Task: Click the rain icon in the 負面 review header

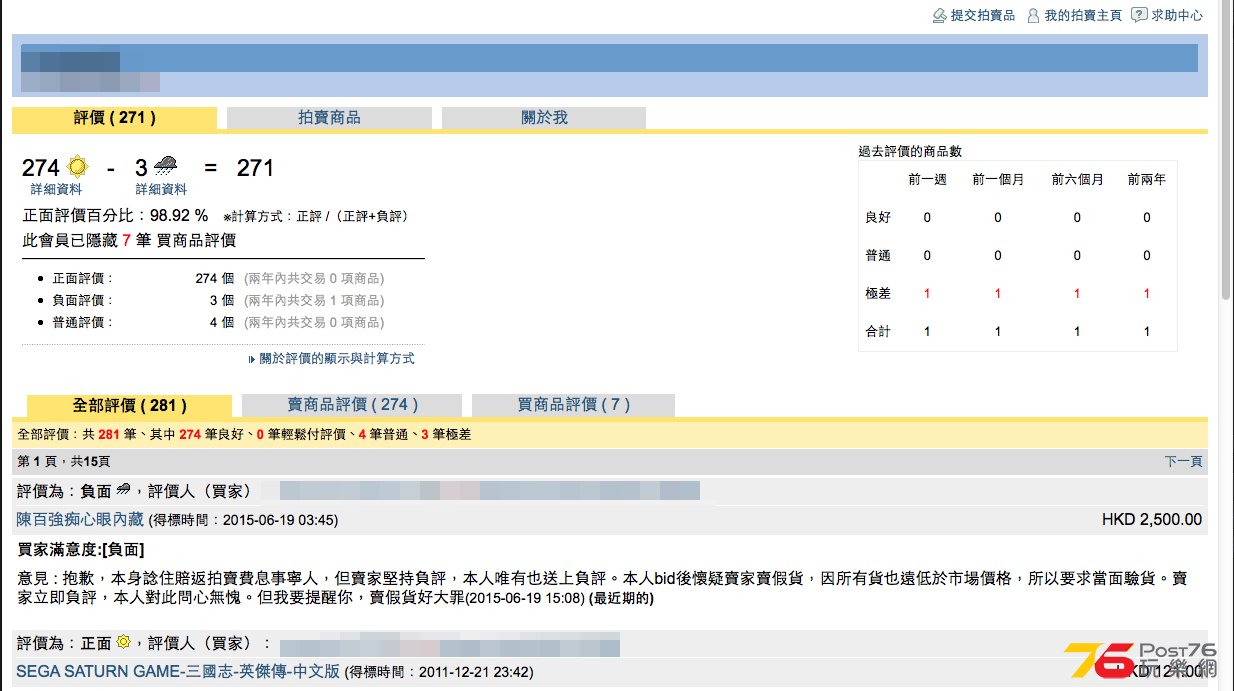Action: point(123,490)
